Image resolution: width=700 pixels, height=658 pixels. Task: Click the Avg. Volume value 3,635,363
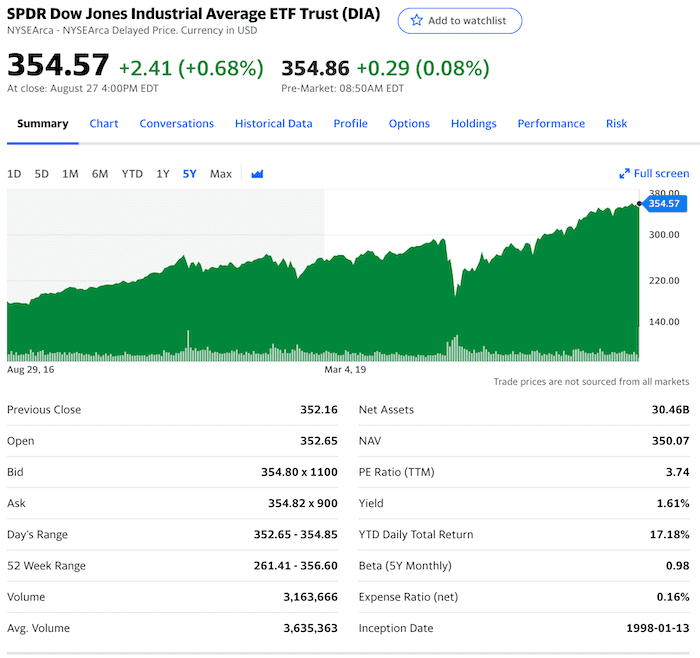click(310, 629)
